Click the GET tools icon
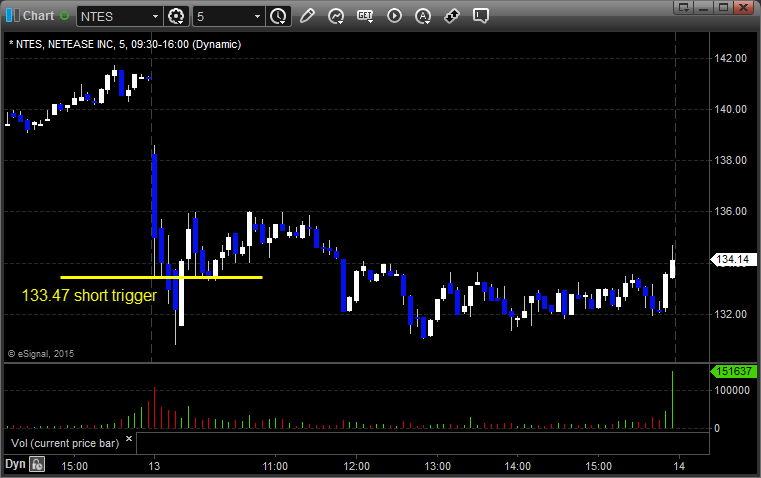This screenshot has height=478, width=761. tap(365, 16)
